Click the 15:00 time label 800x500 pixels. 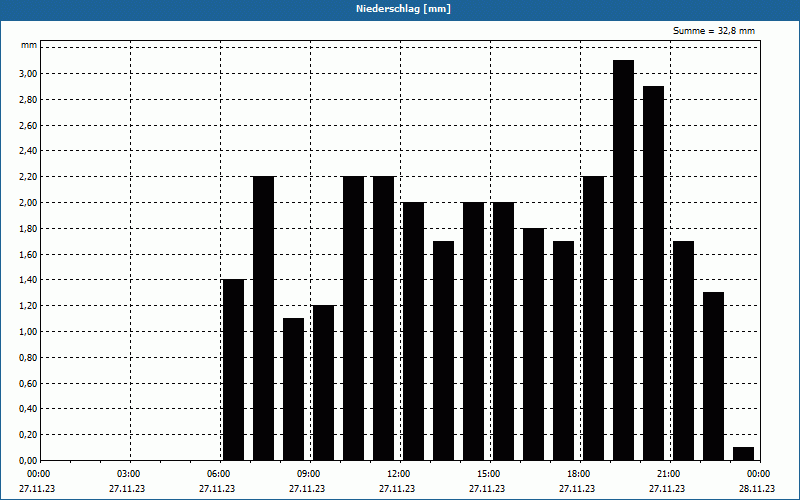490,474
